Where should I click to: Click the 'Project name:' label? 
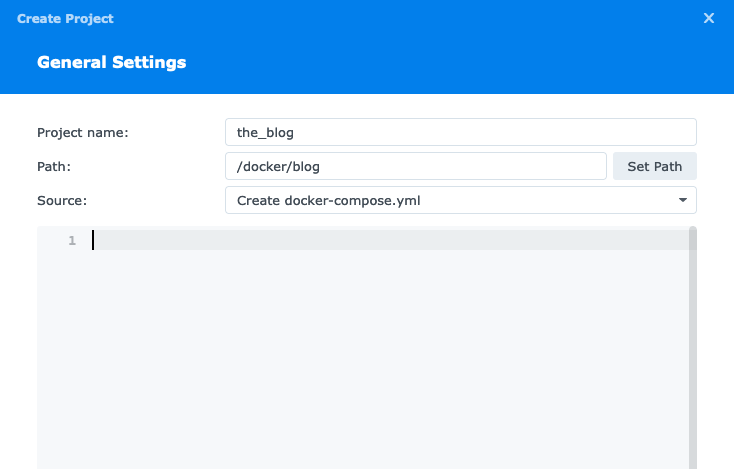(x=83, y=132)
